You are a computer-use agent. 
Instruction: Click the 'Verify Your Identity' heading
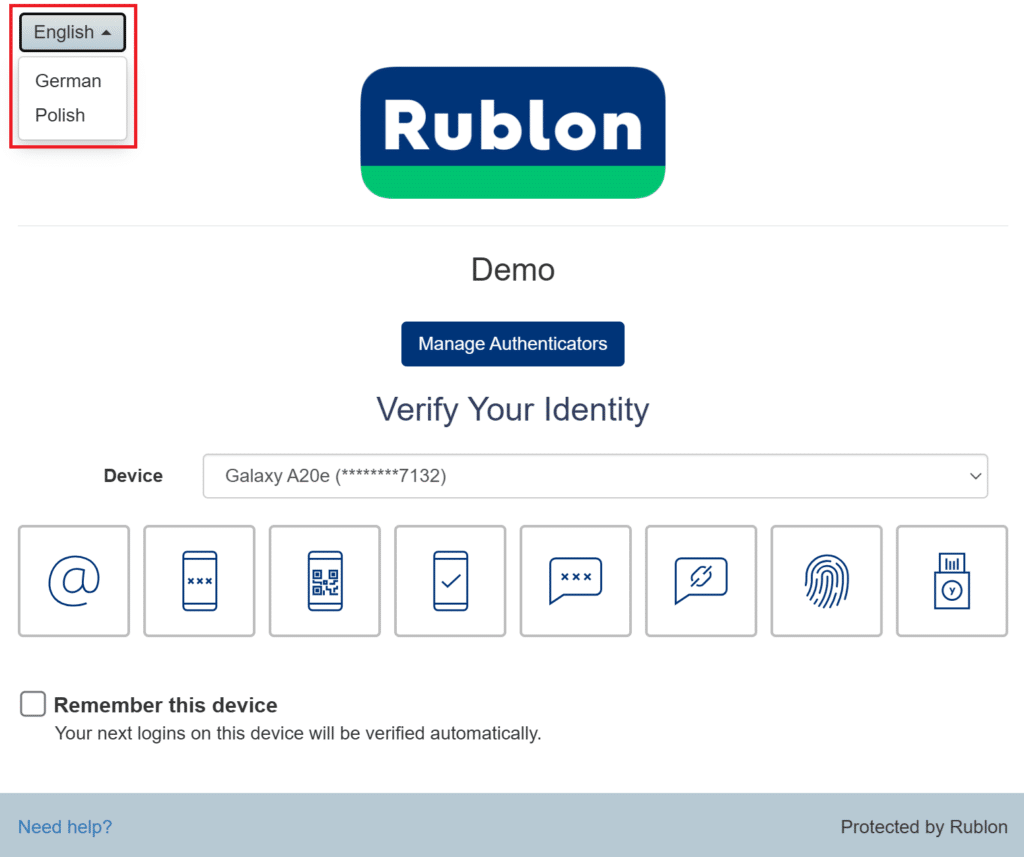512,409
